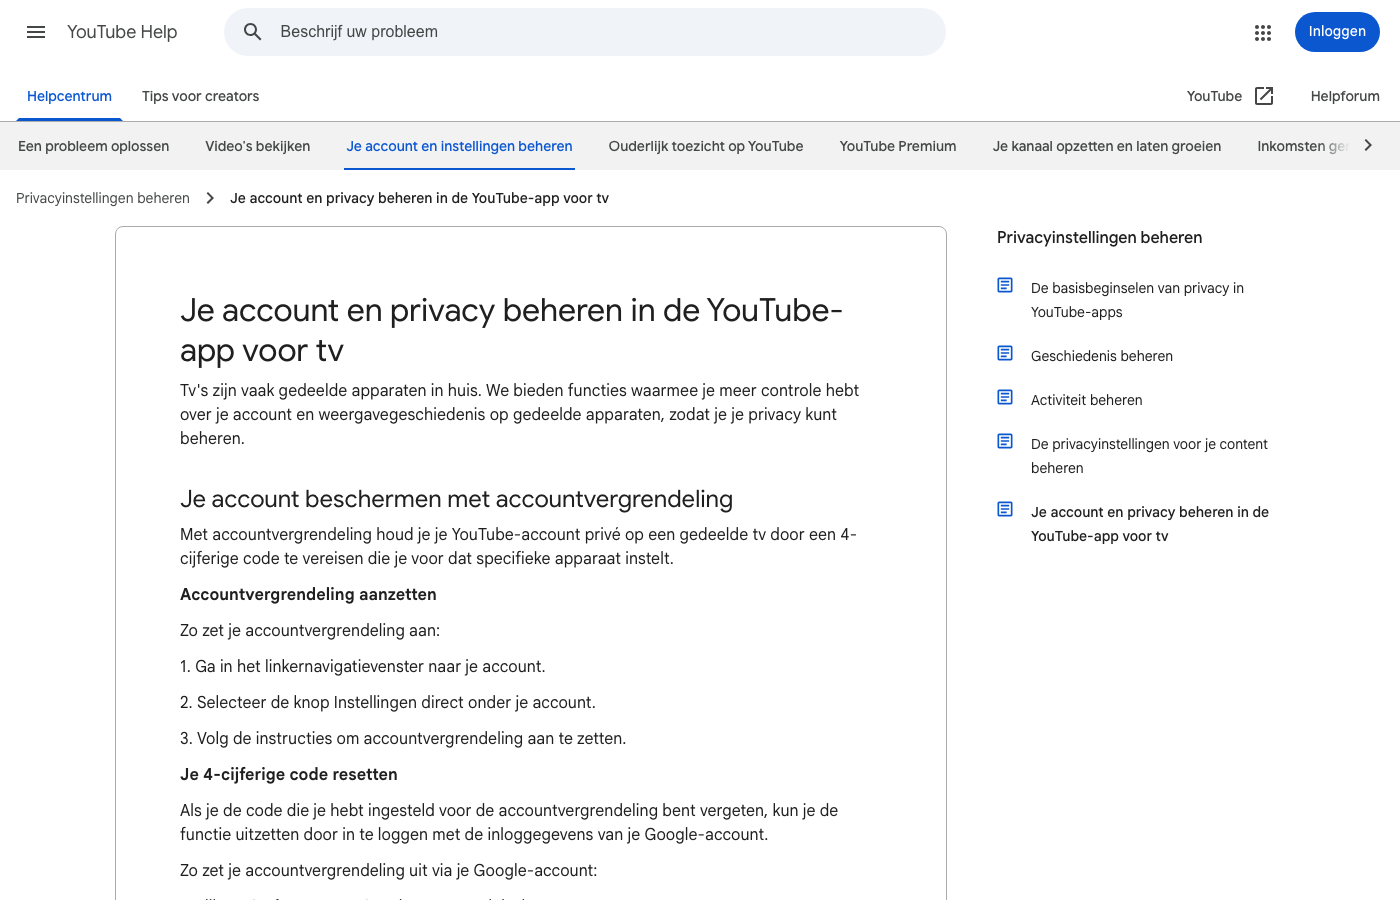Click the YouTube external link icon
This screenshot has height=900, width=1400.
click(1264, 96)
